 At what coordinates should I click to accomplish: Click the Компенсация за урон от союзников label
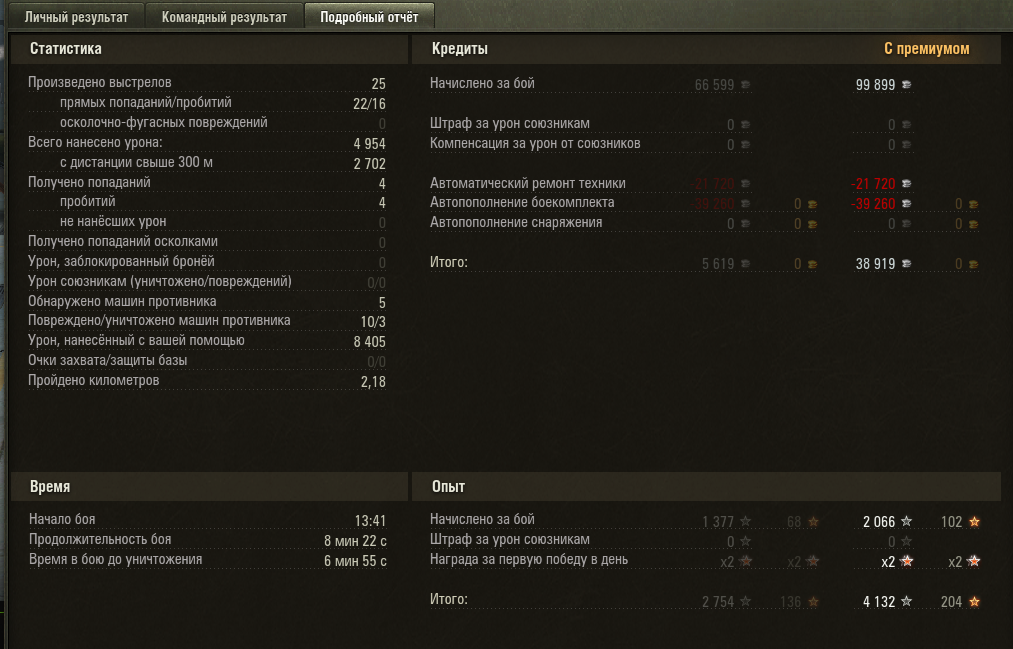(x=535, y=143)
